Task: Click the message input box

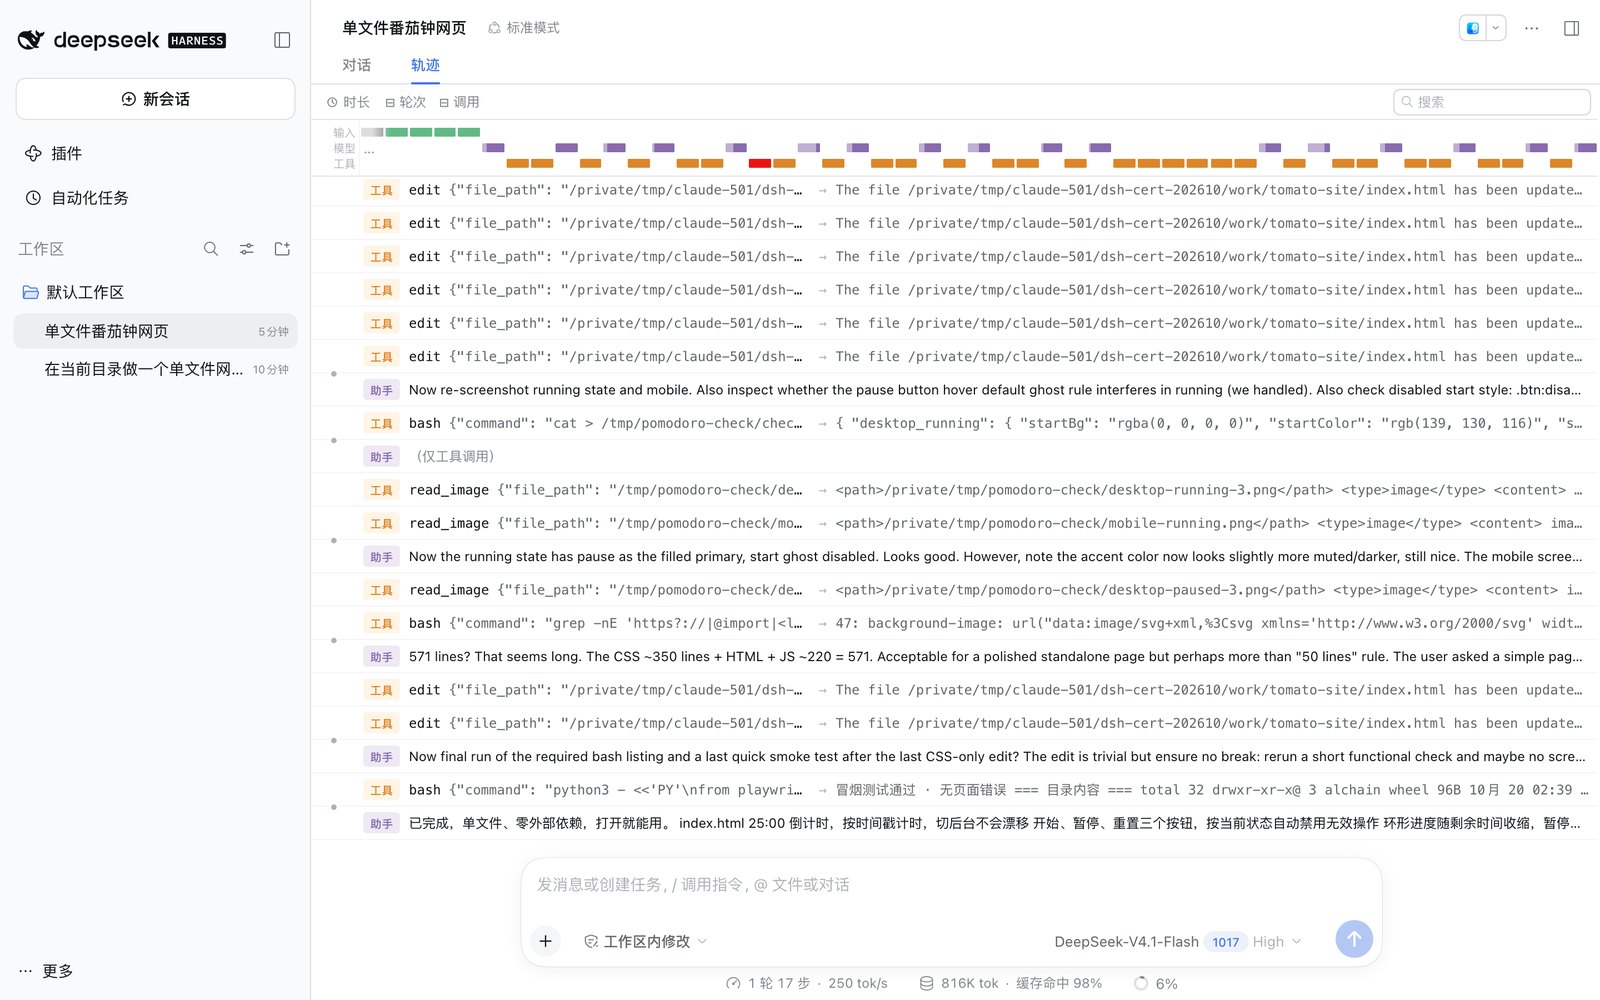Action: point(950,885)
